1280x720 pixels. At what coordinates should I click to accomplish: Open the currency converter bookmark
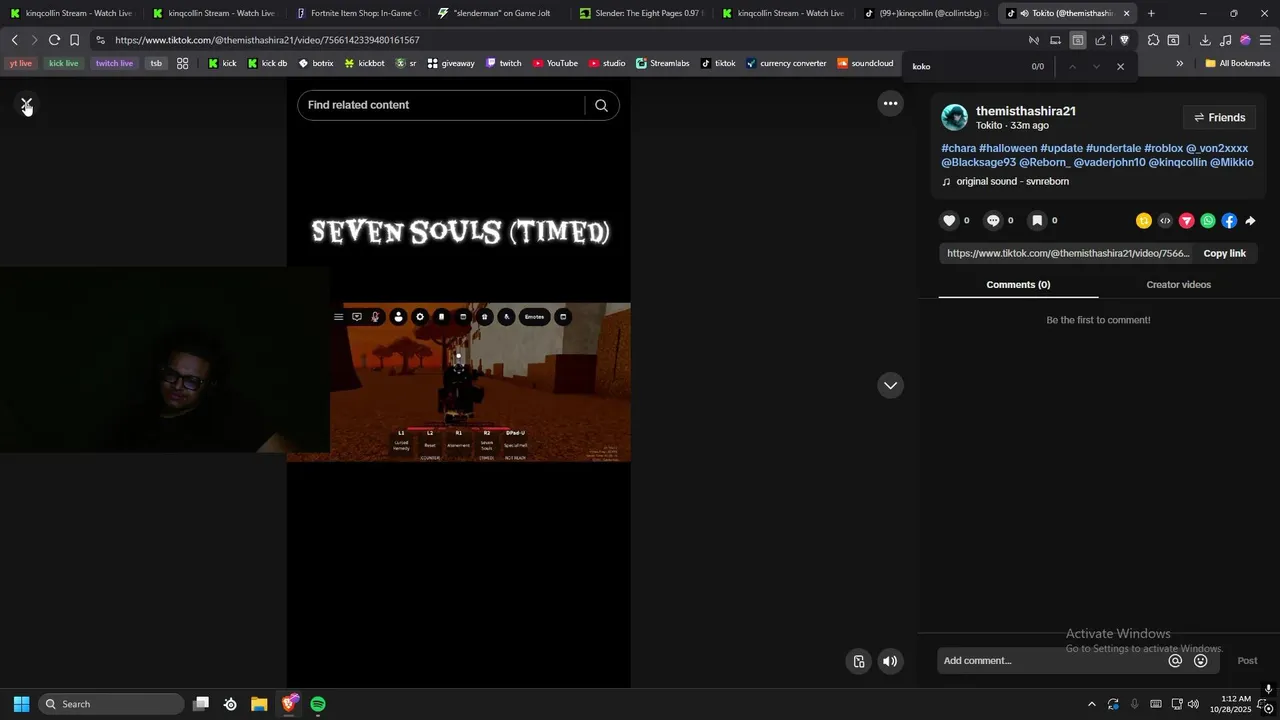787,63
